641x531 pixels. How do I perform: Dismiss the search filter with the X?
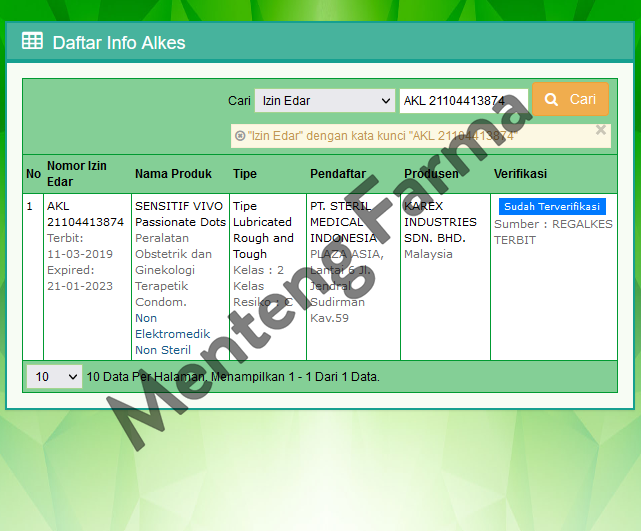(x=601, y=130)
